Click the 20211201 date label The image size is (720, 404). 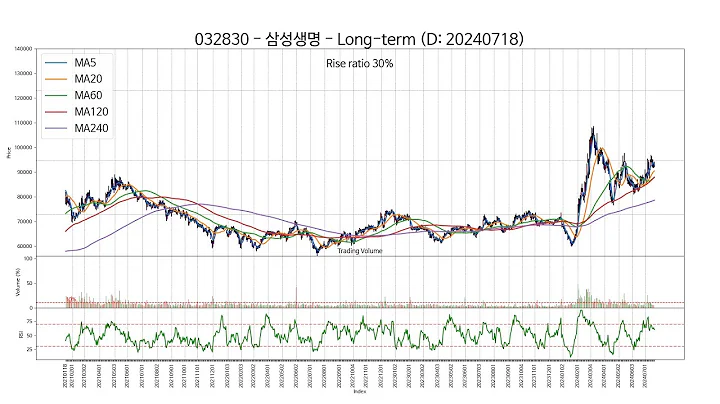212,376
